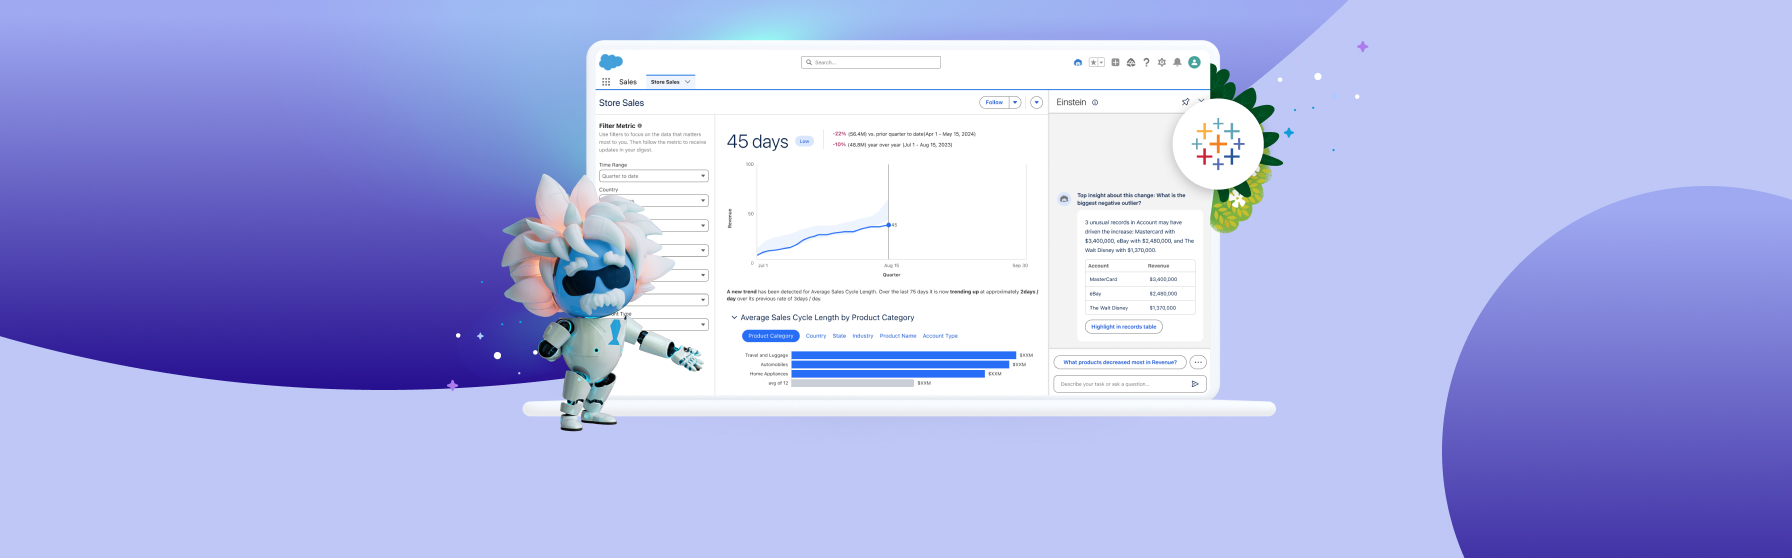Screen dimensions: 1792x558
Task: Click the $3,400,000 revenue value
Action: 1163,279
